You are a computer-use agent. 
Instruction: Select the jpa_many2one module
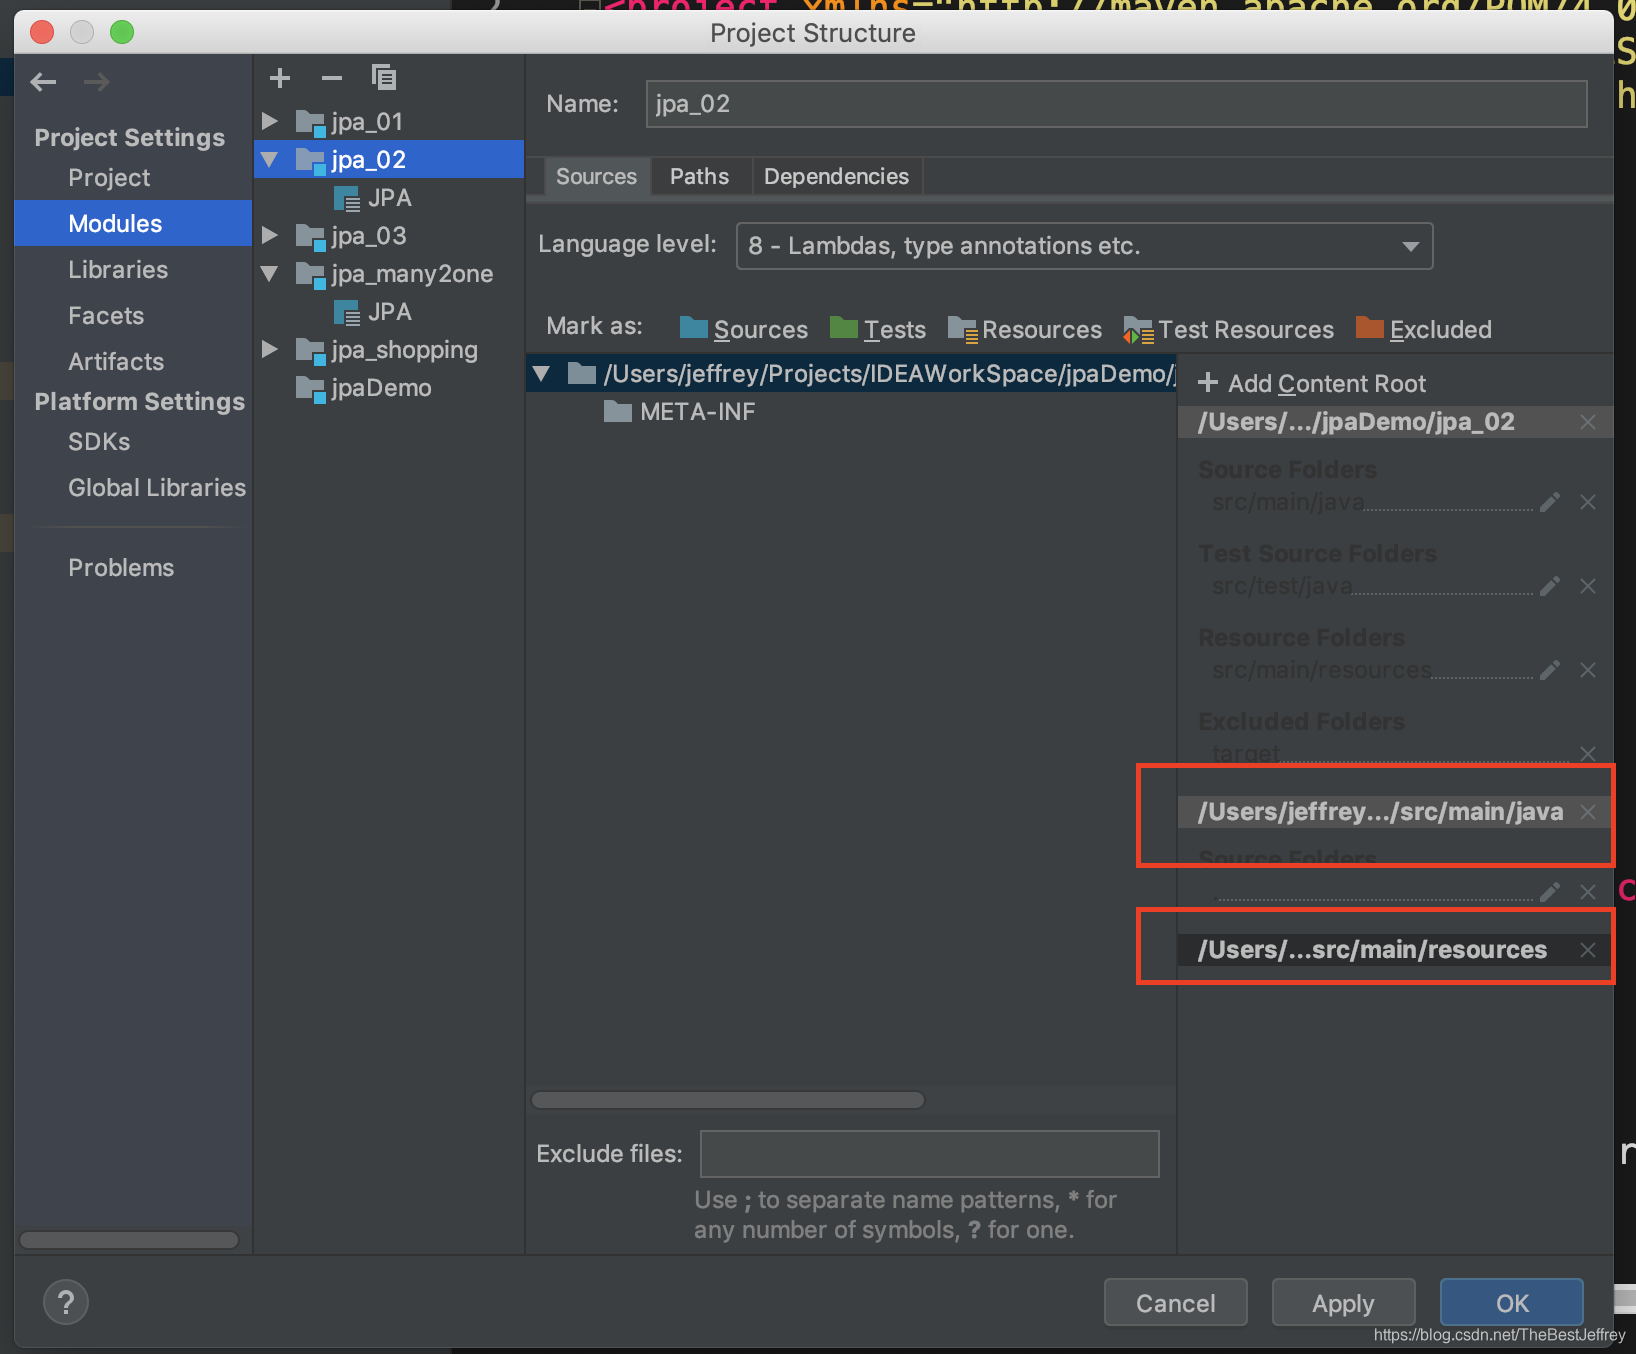396,274
